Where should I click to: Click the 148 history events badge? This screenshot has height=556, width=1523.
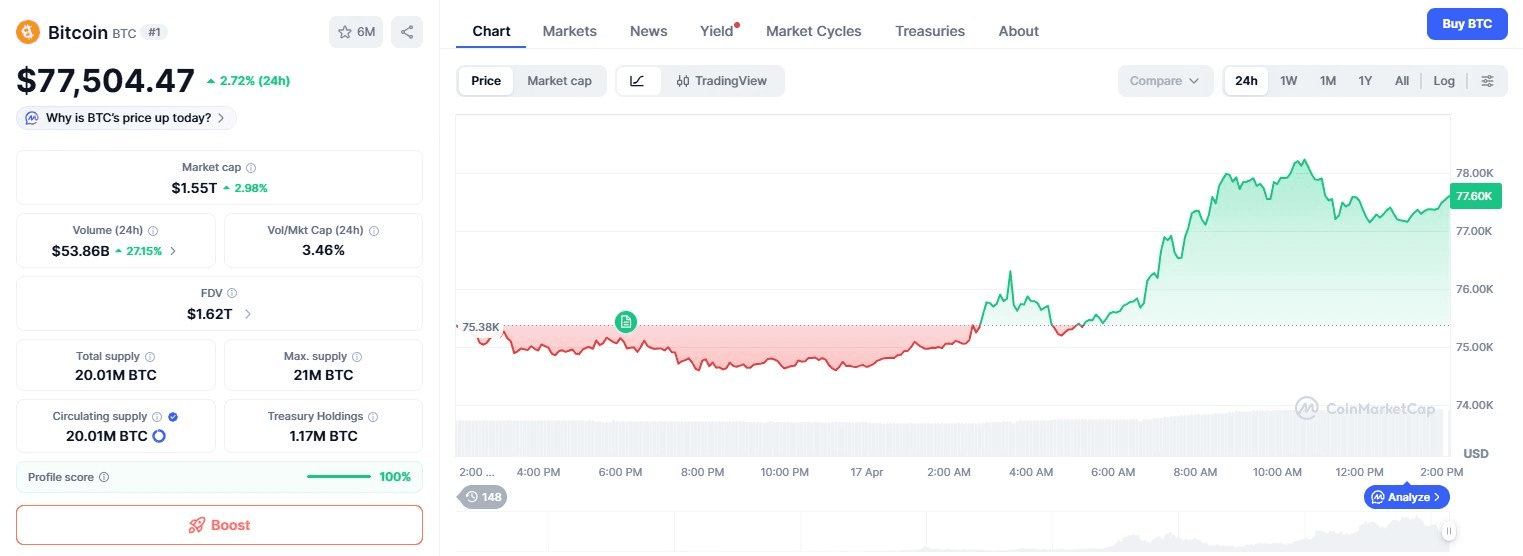[x=483, y=497]
